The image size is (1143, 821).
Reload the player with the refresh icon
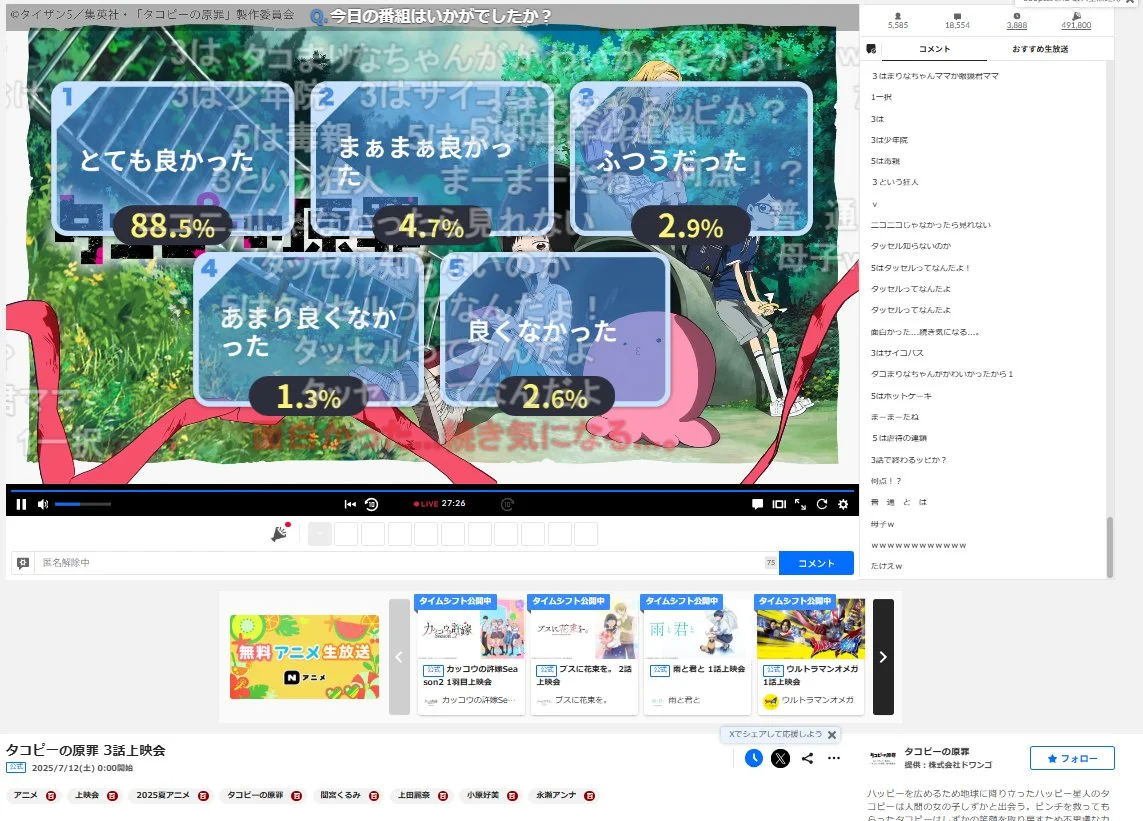[x=822, y=504]
